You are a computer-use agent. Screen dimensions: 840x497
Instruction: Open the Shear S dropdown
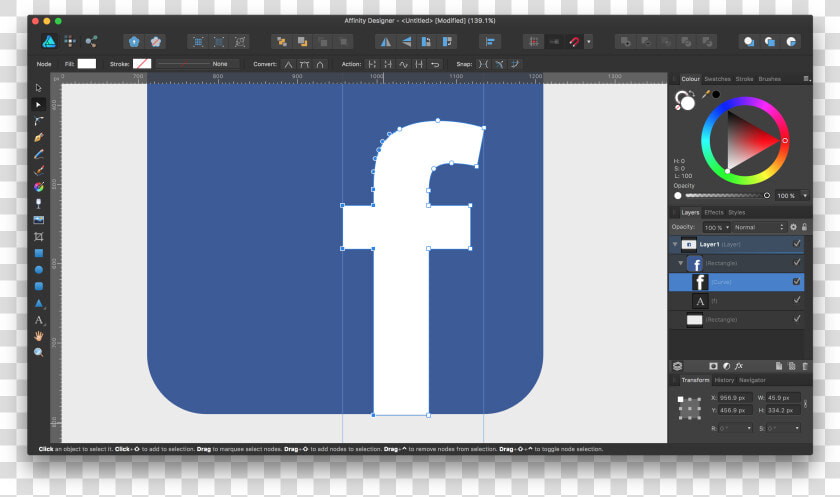click(797, 428)
